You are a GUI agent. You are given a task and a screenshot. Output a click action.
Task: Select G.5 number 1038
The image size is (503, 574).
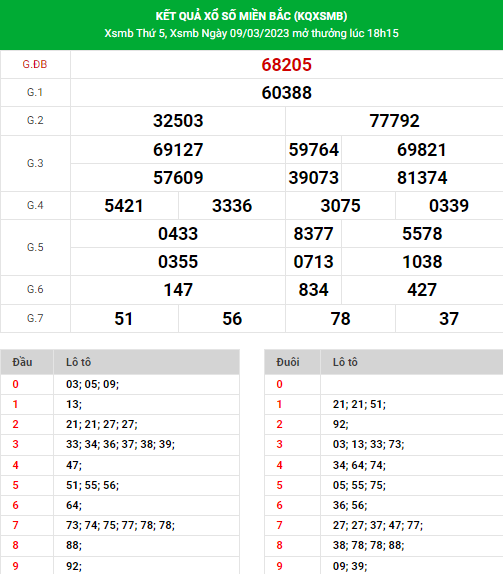[x=422, y=262]
